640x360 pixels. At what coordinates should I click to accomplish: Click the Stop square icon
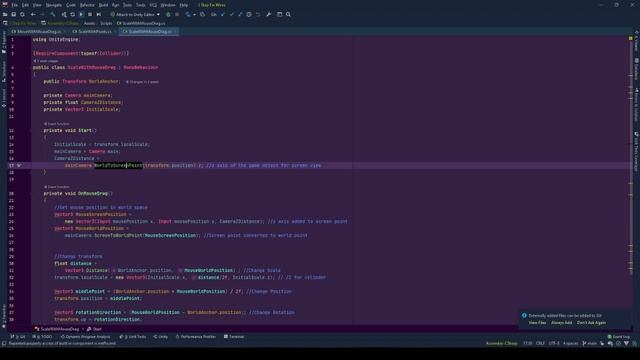tap(90, 14)
